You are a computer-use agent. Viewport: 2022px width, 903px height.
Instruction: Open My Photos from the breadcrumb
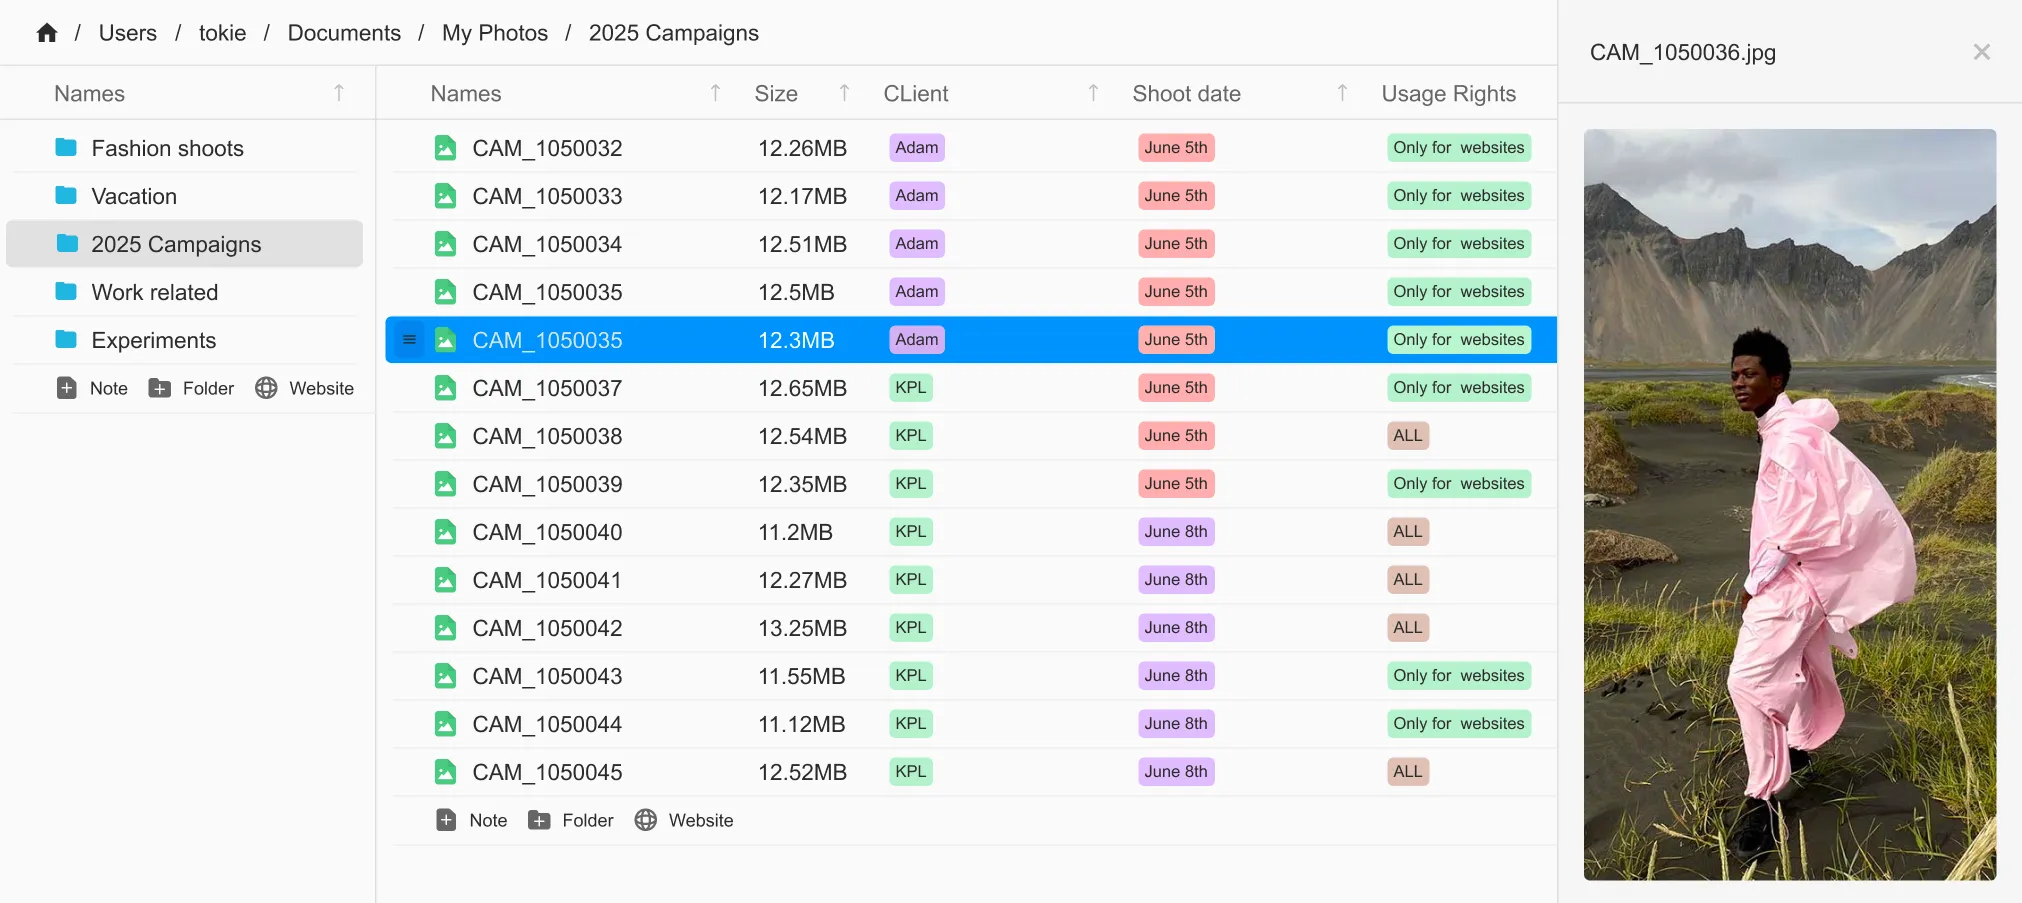coord(495,32)
